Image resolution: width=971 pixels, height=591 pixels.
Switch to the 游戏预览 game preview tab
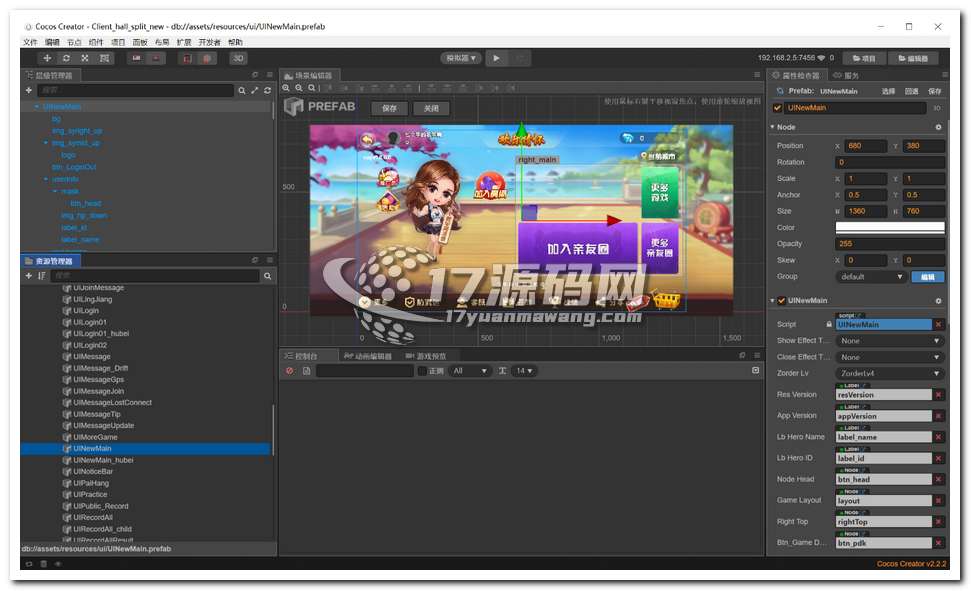coord(425,356)
